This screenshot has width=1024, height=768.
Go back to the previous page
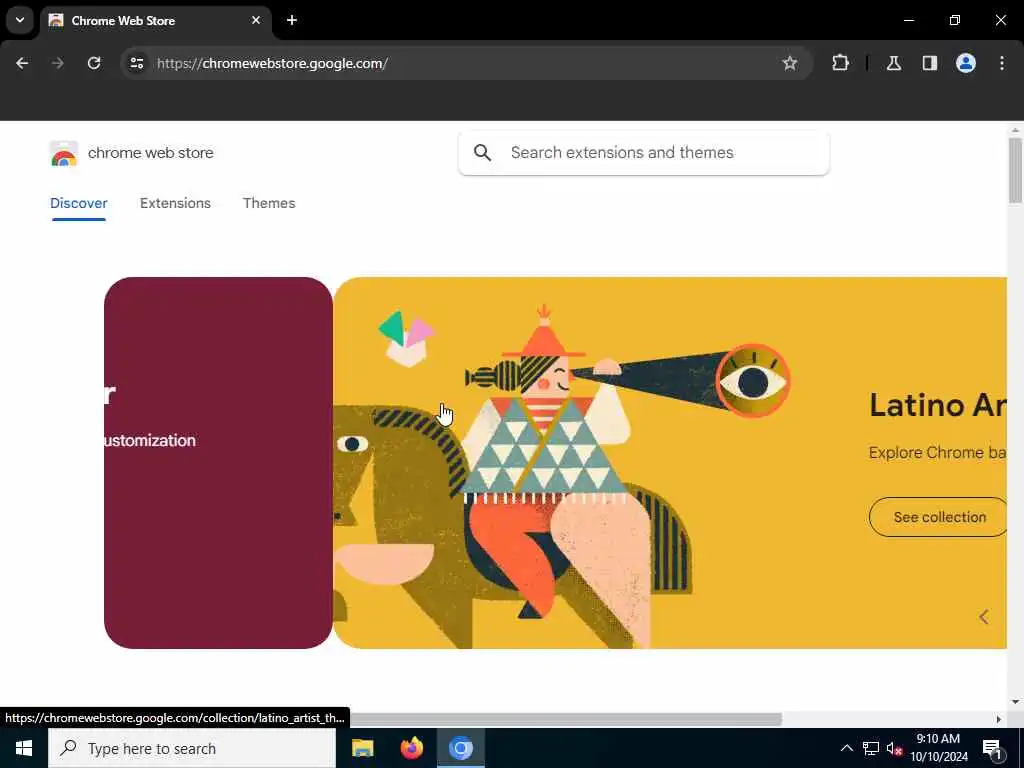click(x=22, y=63)
